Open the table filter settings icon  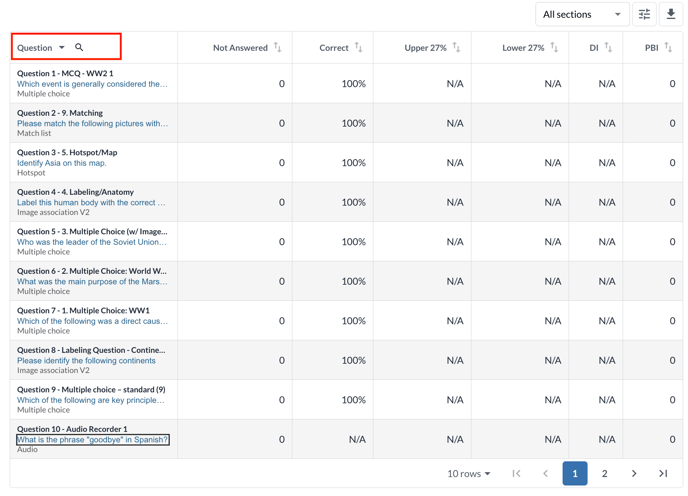pyautogui.click(x=644, y=14)
